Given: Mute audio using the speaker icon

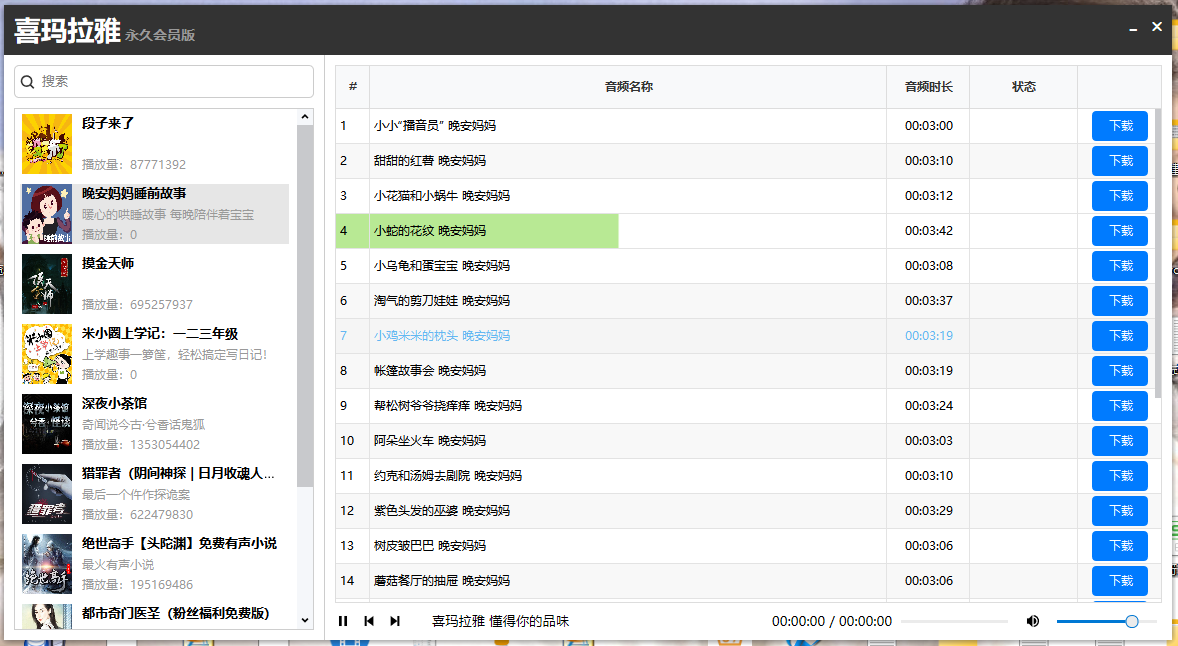Looking at the screenshot, I should coord(1033,621).
